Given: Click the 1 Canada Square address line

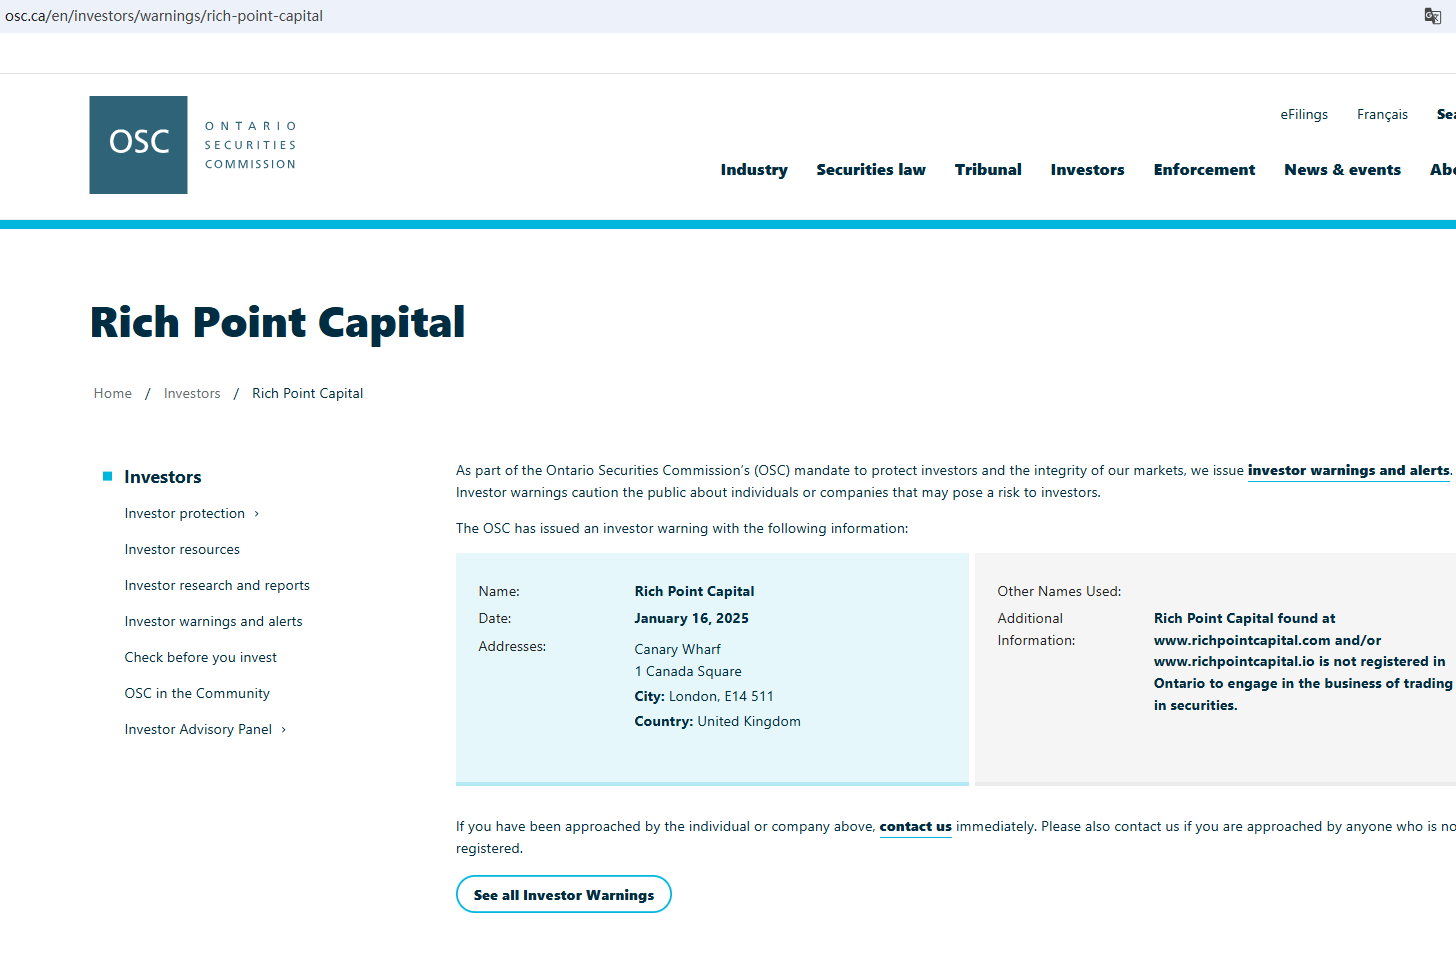Looking at the screenshot, I should [x=688, y=672].
